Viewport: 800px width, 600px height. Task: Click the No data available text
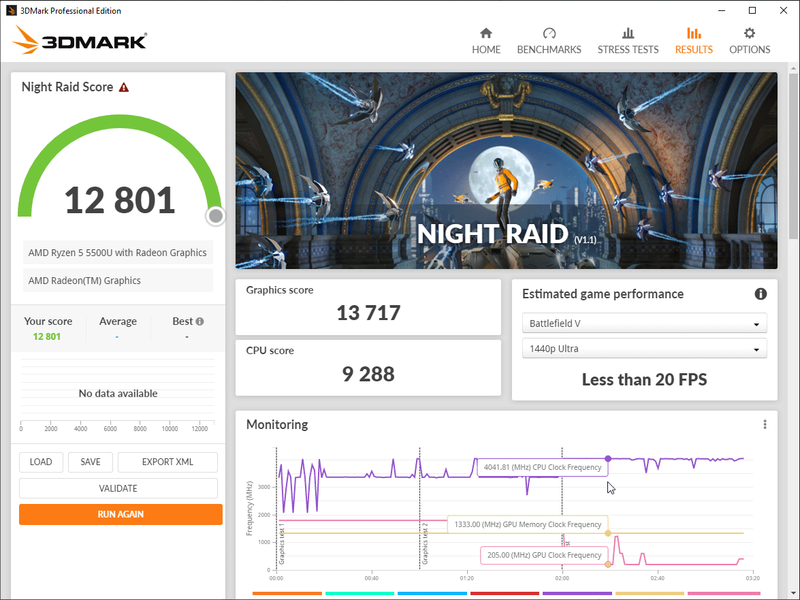coord(118,393)
